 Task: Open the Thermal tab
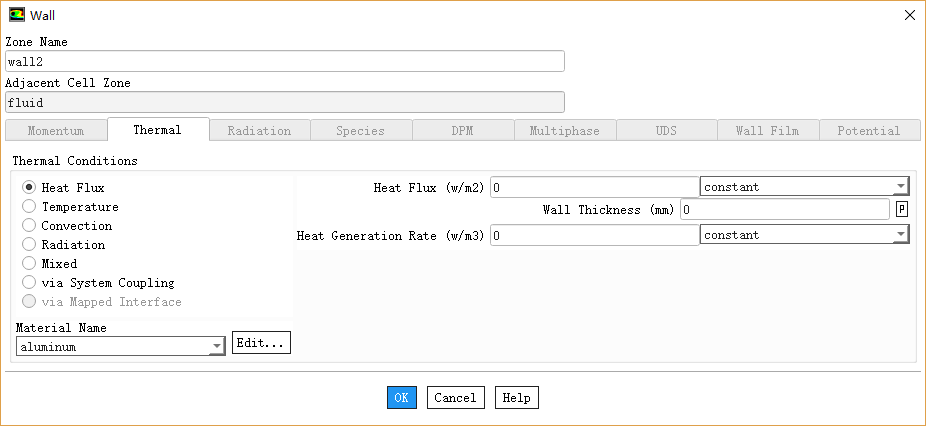pyautogui.click(x=157, y=130)
